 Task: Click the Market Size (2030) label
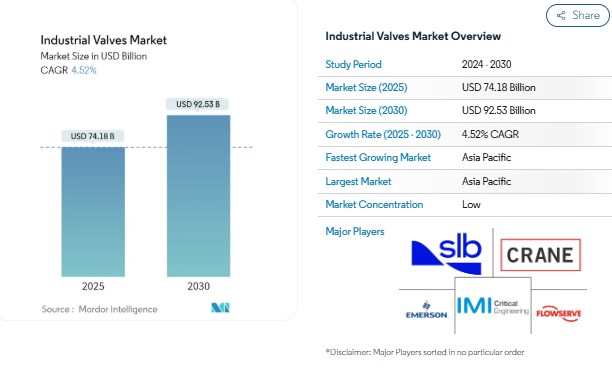pos(366,110)
